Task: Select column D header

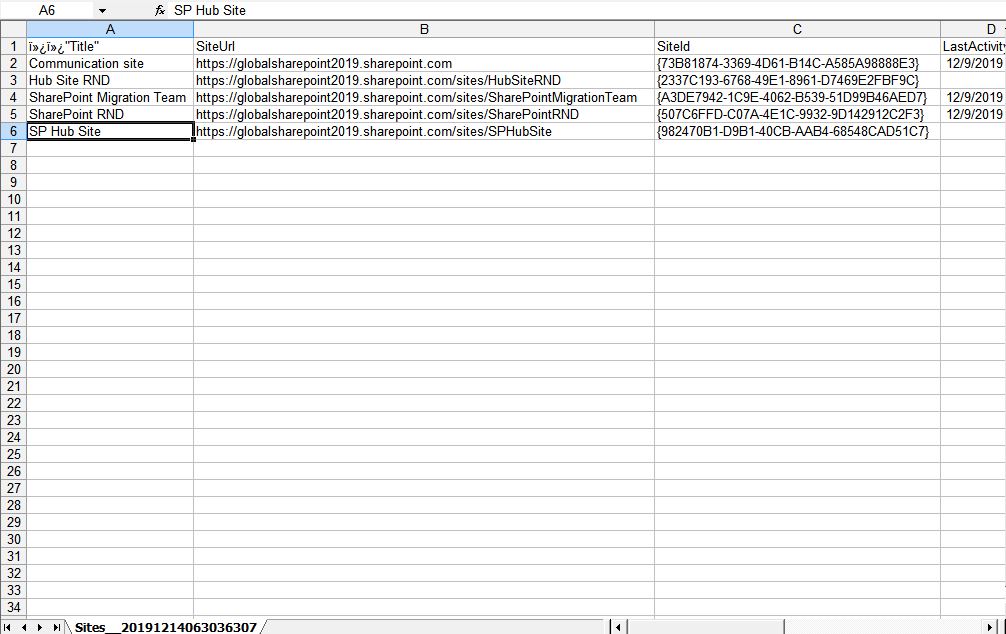Action: point(973,30)
